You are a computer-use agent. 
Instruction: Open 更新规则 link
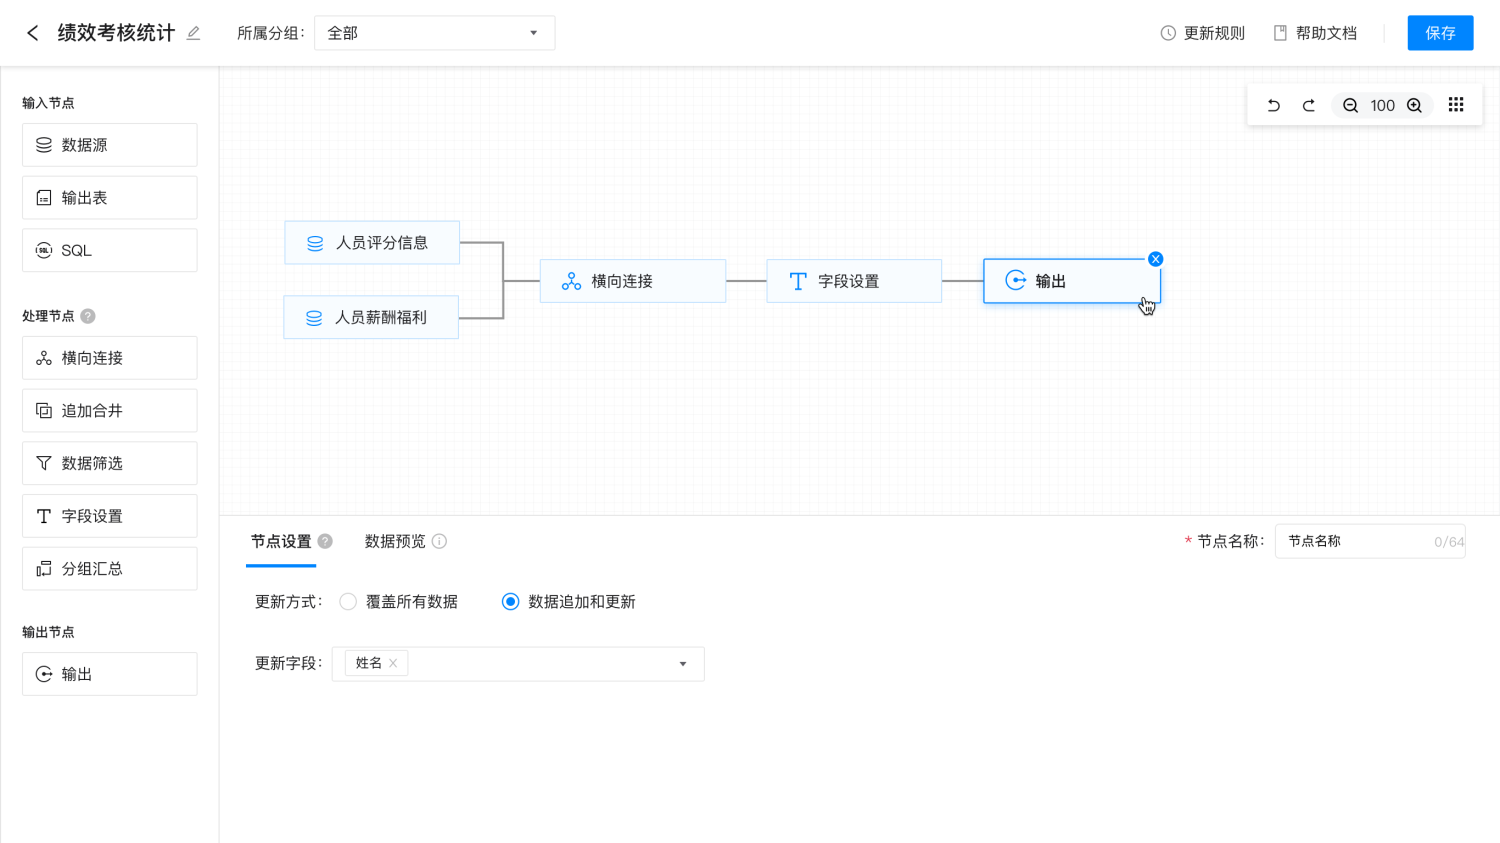pos(1202,33)
